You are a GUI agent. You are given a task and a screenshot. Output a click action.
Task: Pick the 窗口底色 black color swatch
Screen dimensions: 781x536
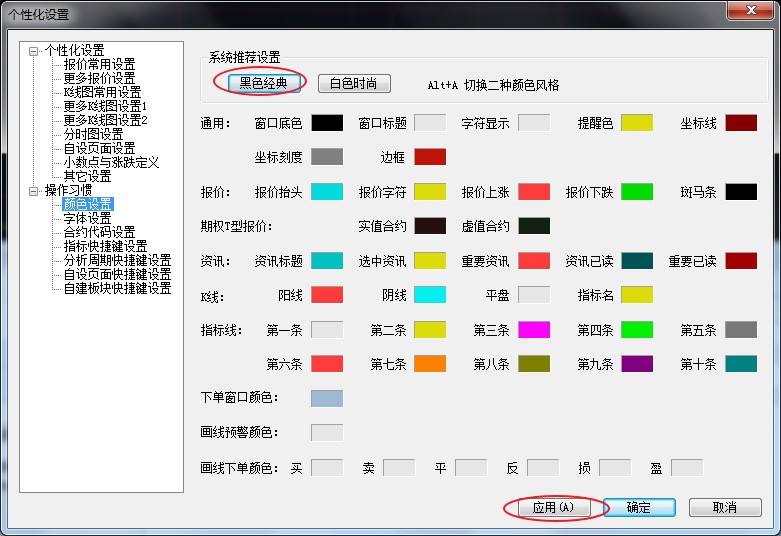point(327,123)
